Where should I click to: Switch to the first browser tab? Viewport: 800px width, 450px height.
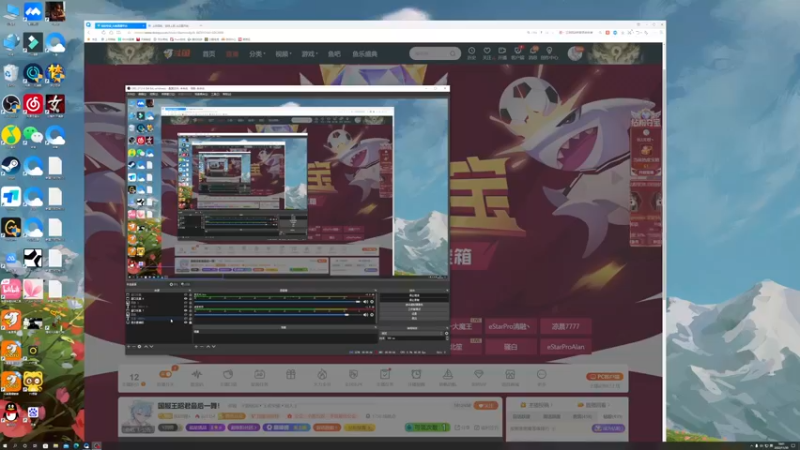(x=119, y=25)
